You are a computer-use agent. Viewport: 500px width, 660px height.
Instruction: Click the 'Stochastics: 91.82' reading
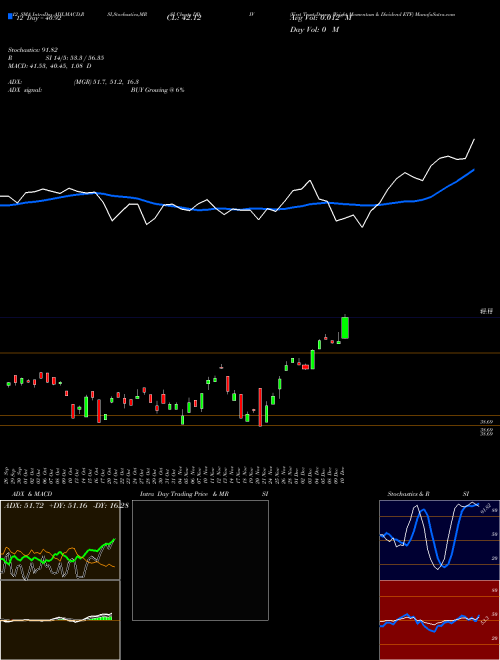click(33, 50)
